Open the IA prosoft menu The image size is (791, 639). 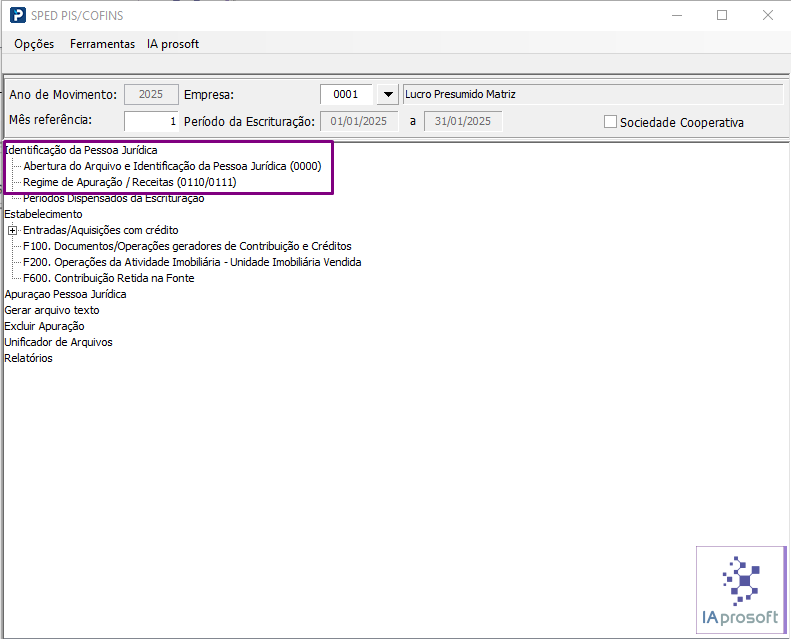point(173,44)
